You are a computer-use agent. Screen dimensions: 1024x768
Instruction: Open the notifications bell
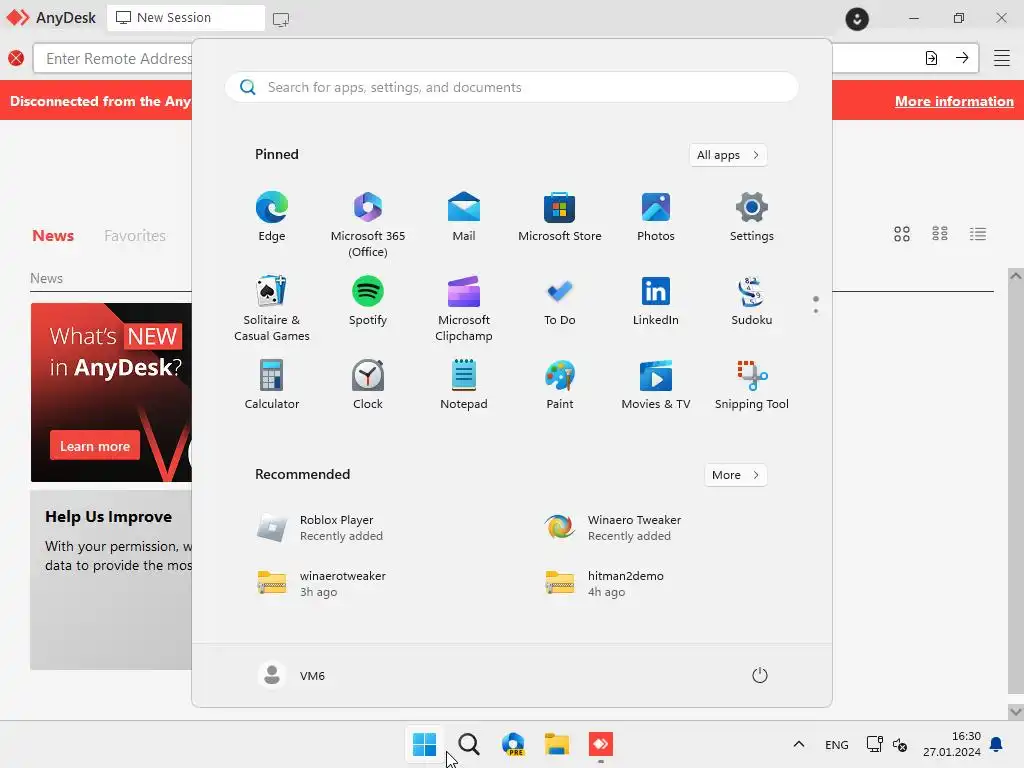tap(997, 744)
